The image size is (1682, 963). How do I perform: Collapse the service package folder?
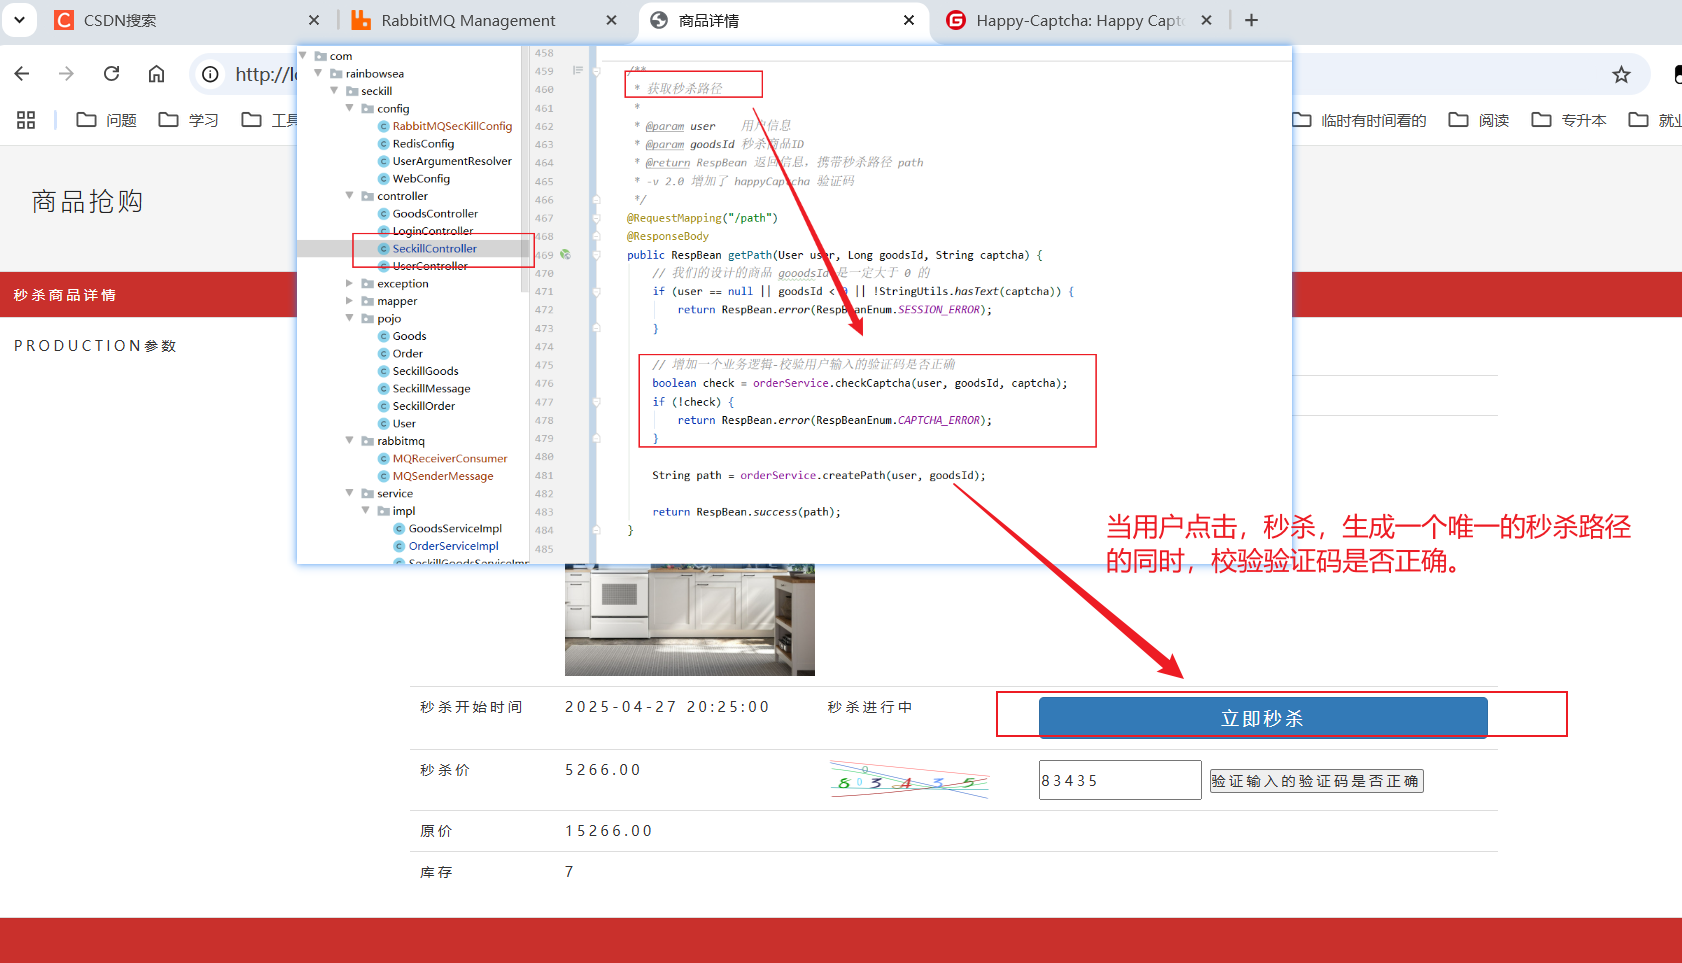click(350, 493)
